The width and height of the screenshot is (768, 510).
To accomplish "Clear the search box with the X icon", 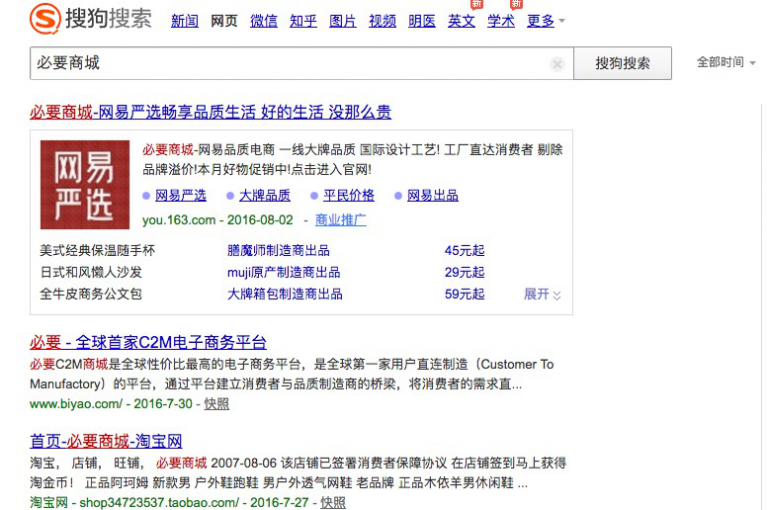I will tap(557, 64).
